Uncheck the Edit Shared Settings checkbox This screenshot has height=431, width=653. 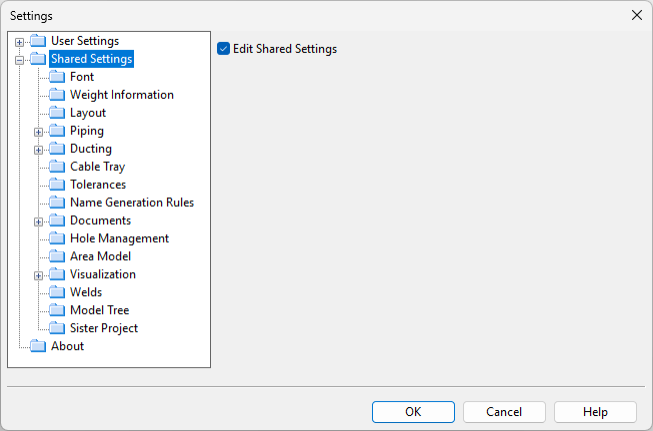tap(224, 49)
